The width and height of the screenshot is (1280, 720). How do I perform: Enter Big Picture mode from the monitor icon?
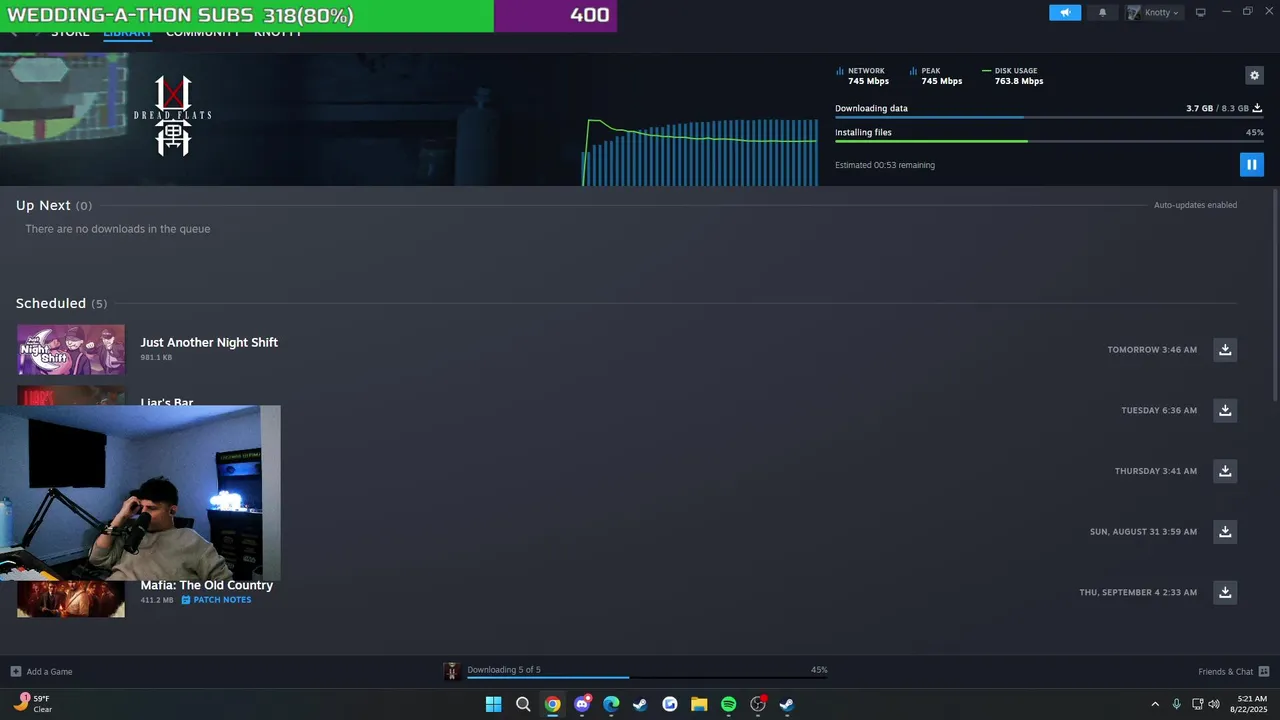coord(1201,12)
